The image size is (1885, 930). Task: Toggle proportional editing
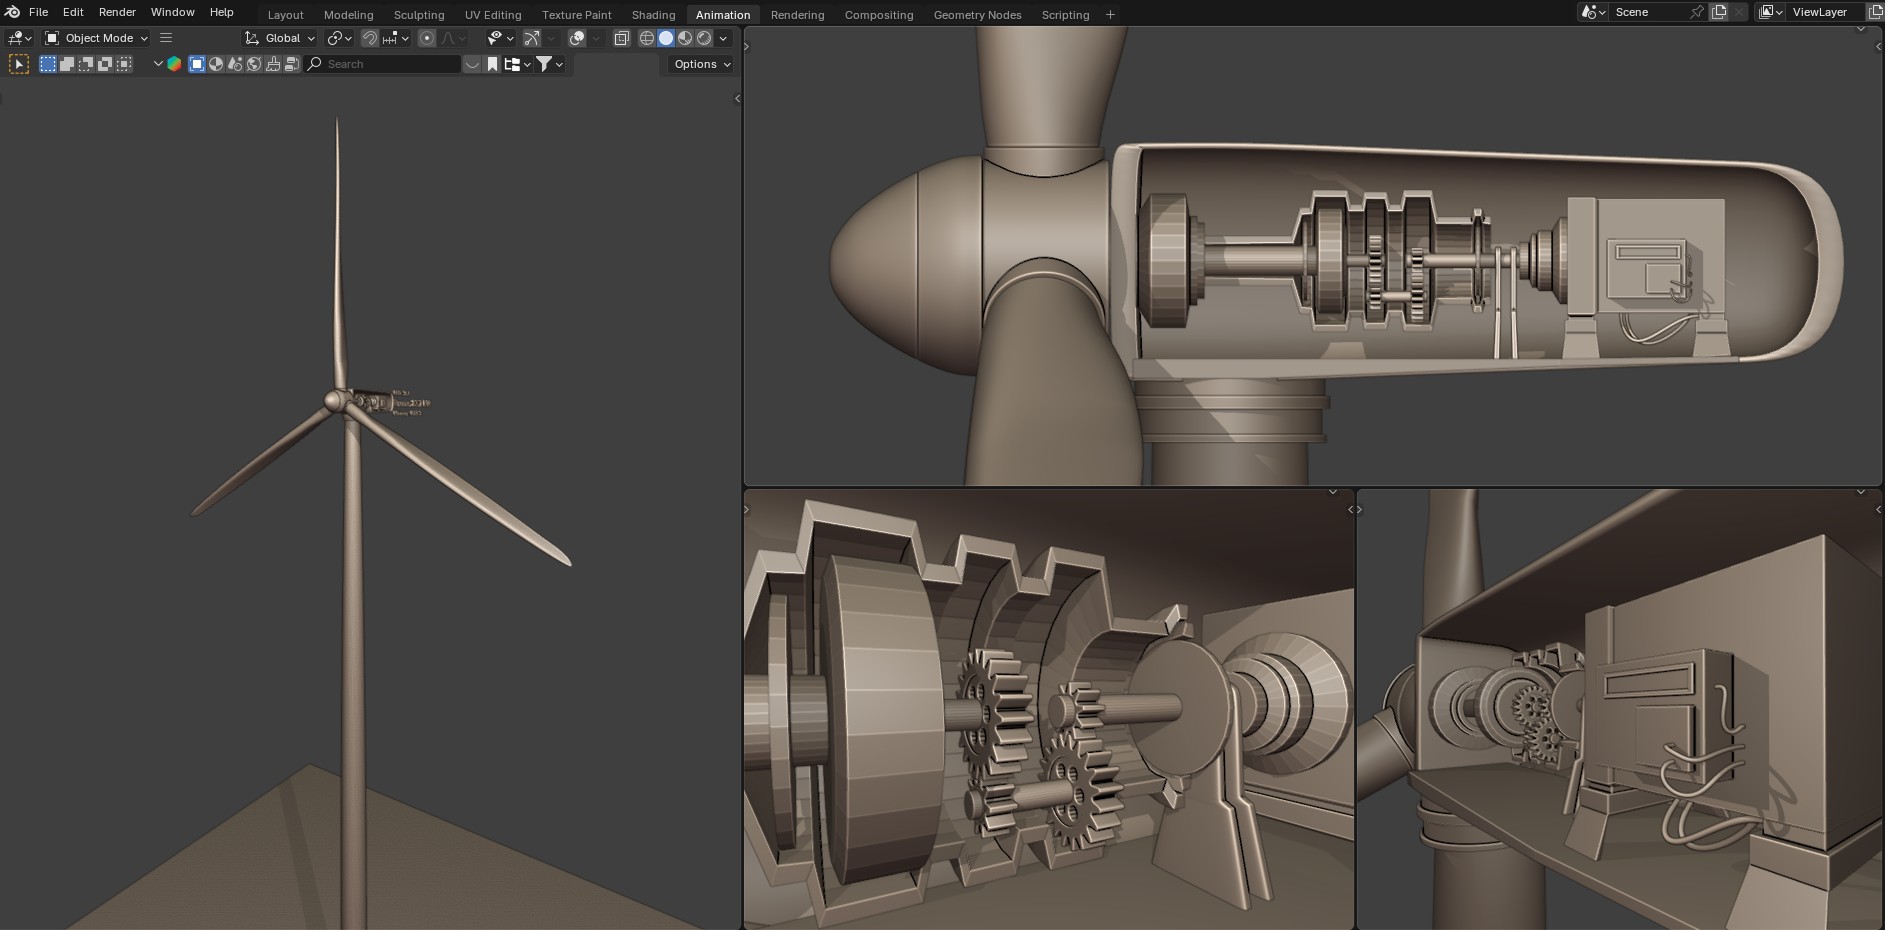tap(427, 38)
